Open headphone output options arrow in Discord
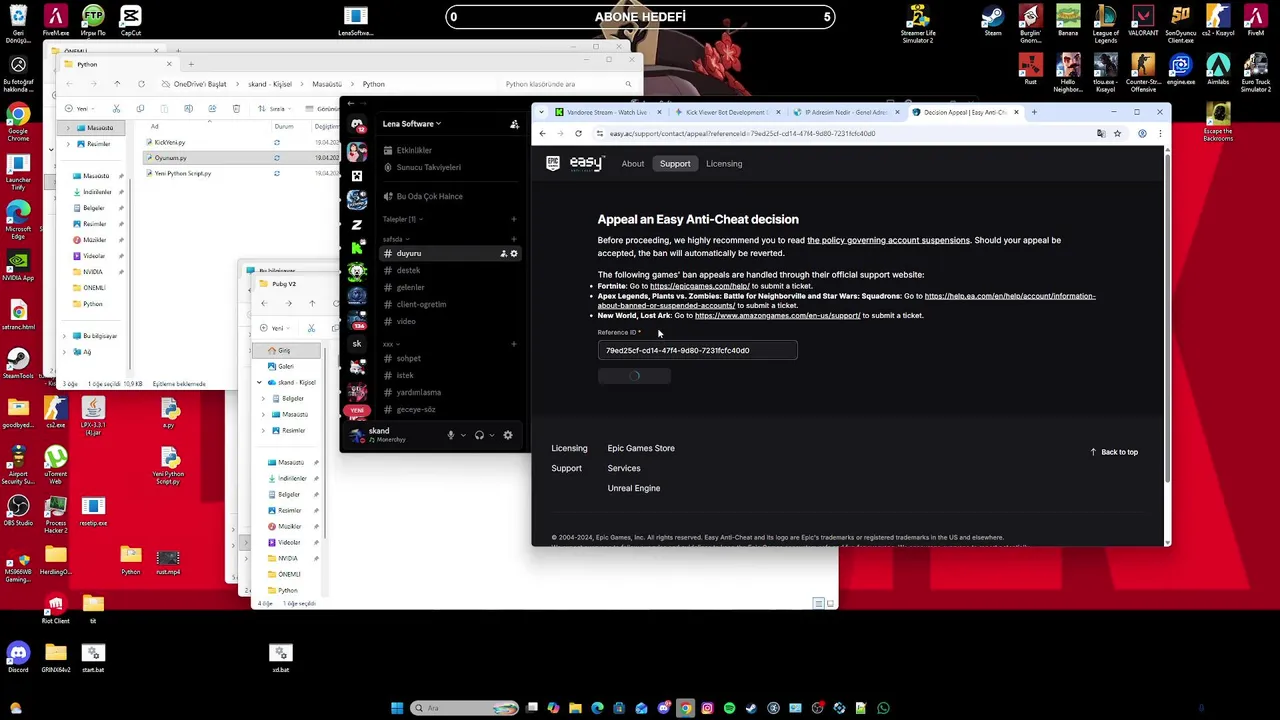Viewport: 1280px width, 720px height. (x=491, y=436)
